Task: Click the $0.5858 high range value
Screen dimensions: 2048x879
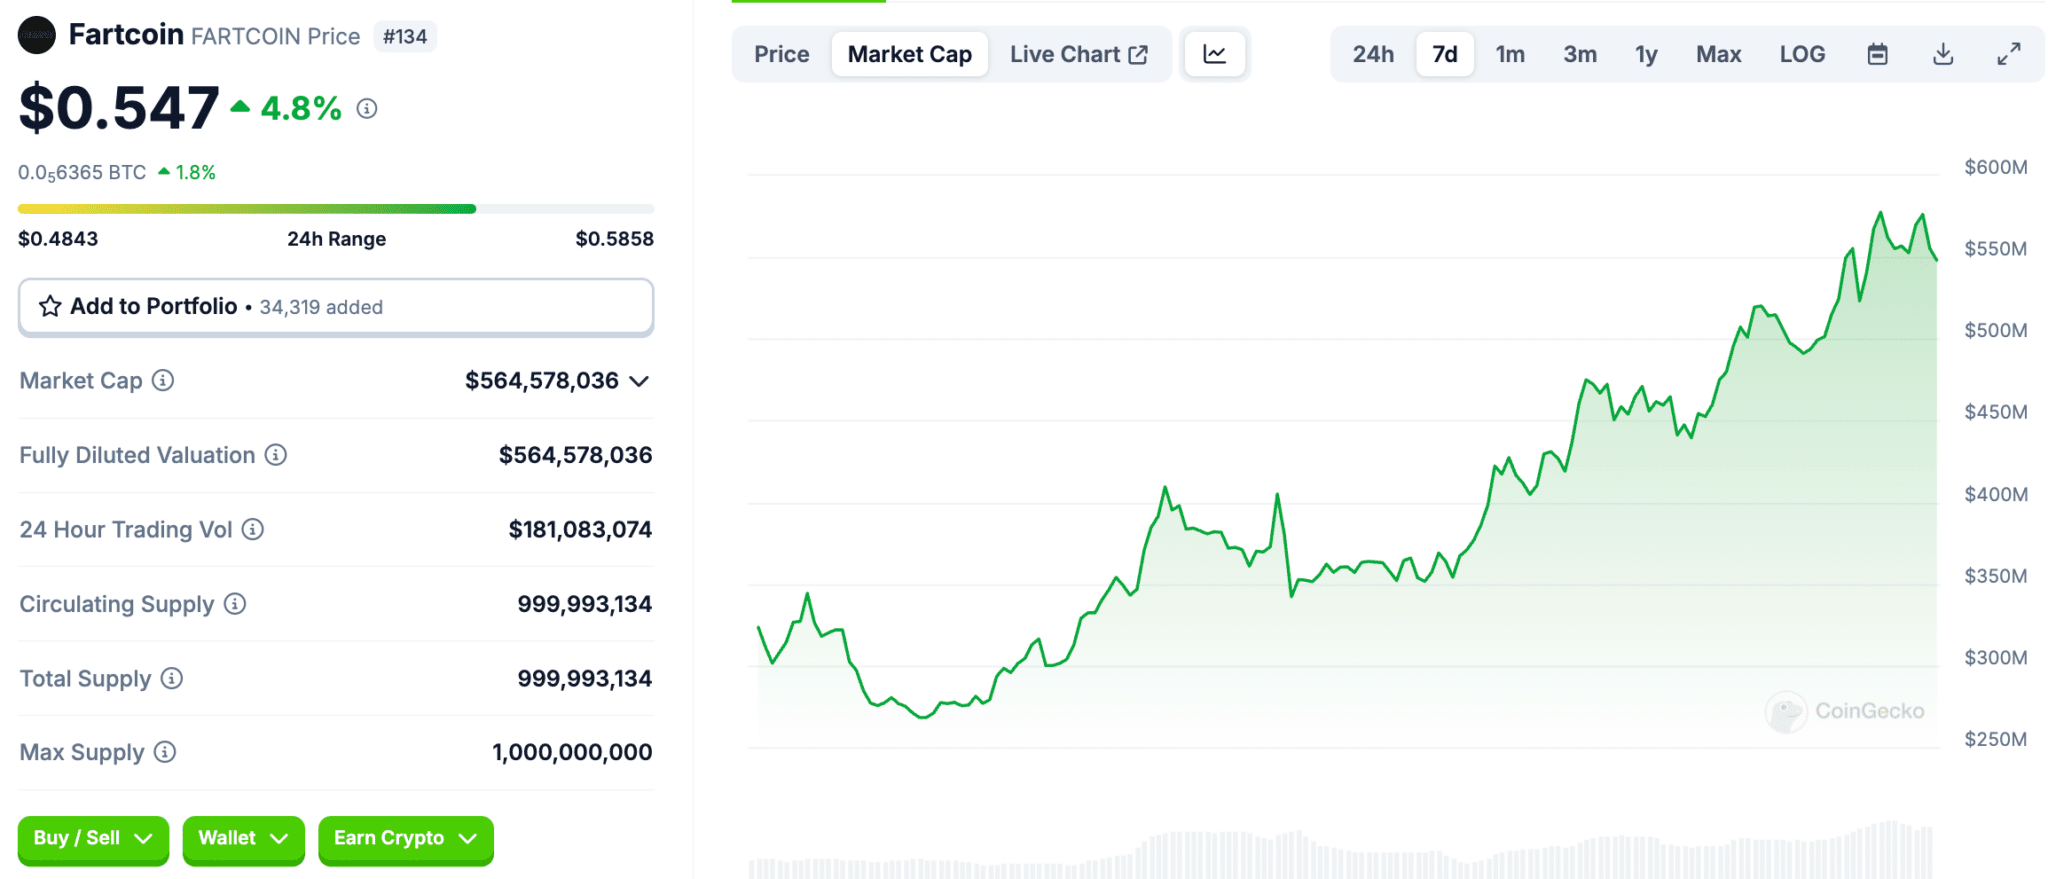Action: tap(614, 239)
